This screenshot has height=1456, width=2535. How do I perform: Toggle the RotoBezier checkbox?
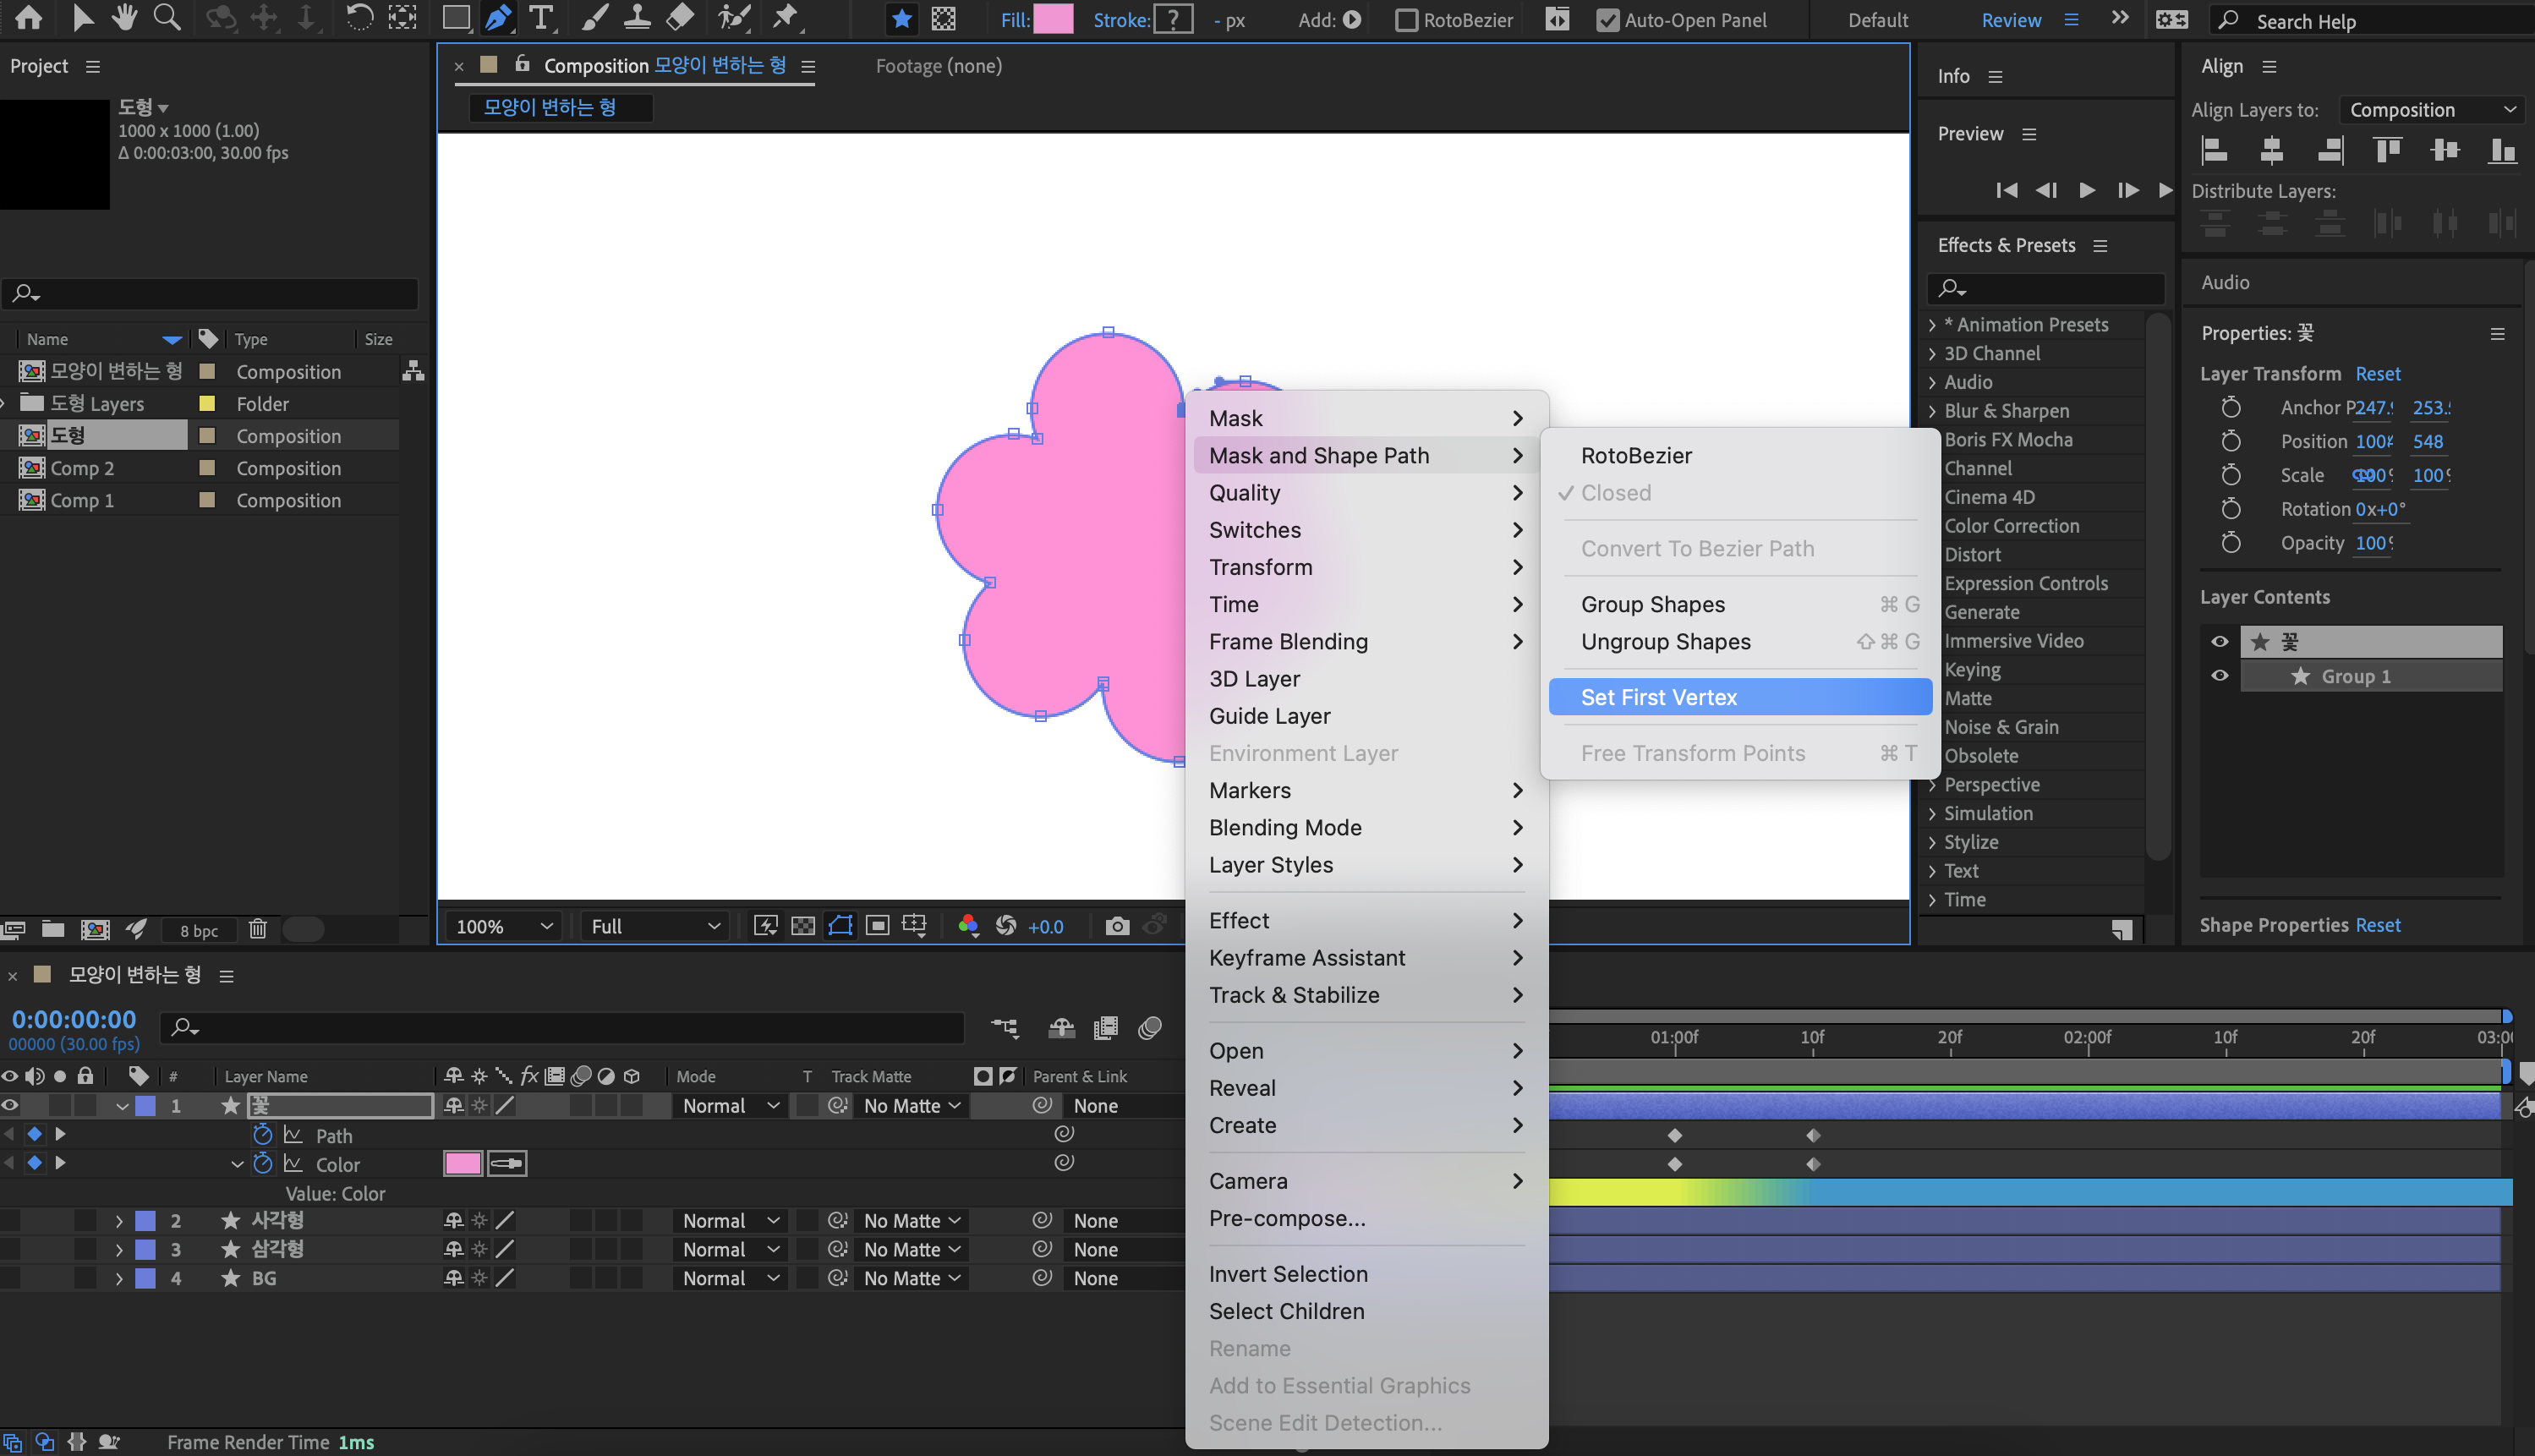click(1406, 20)
